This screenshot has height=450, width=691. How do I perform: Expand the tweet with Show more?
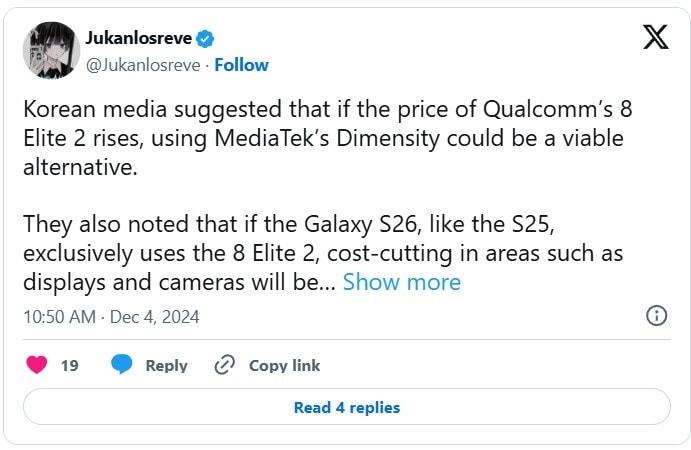(402, 282)
